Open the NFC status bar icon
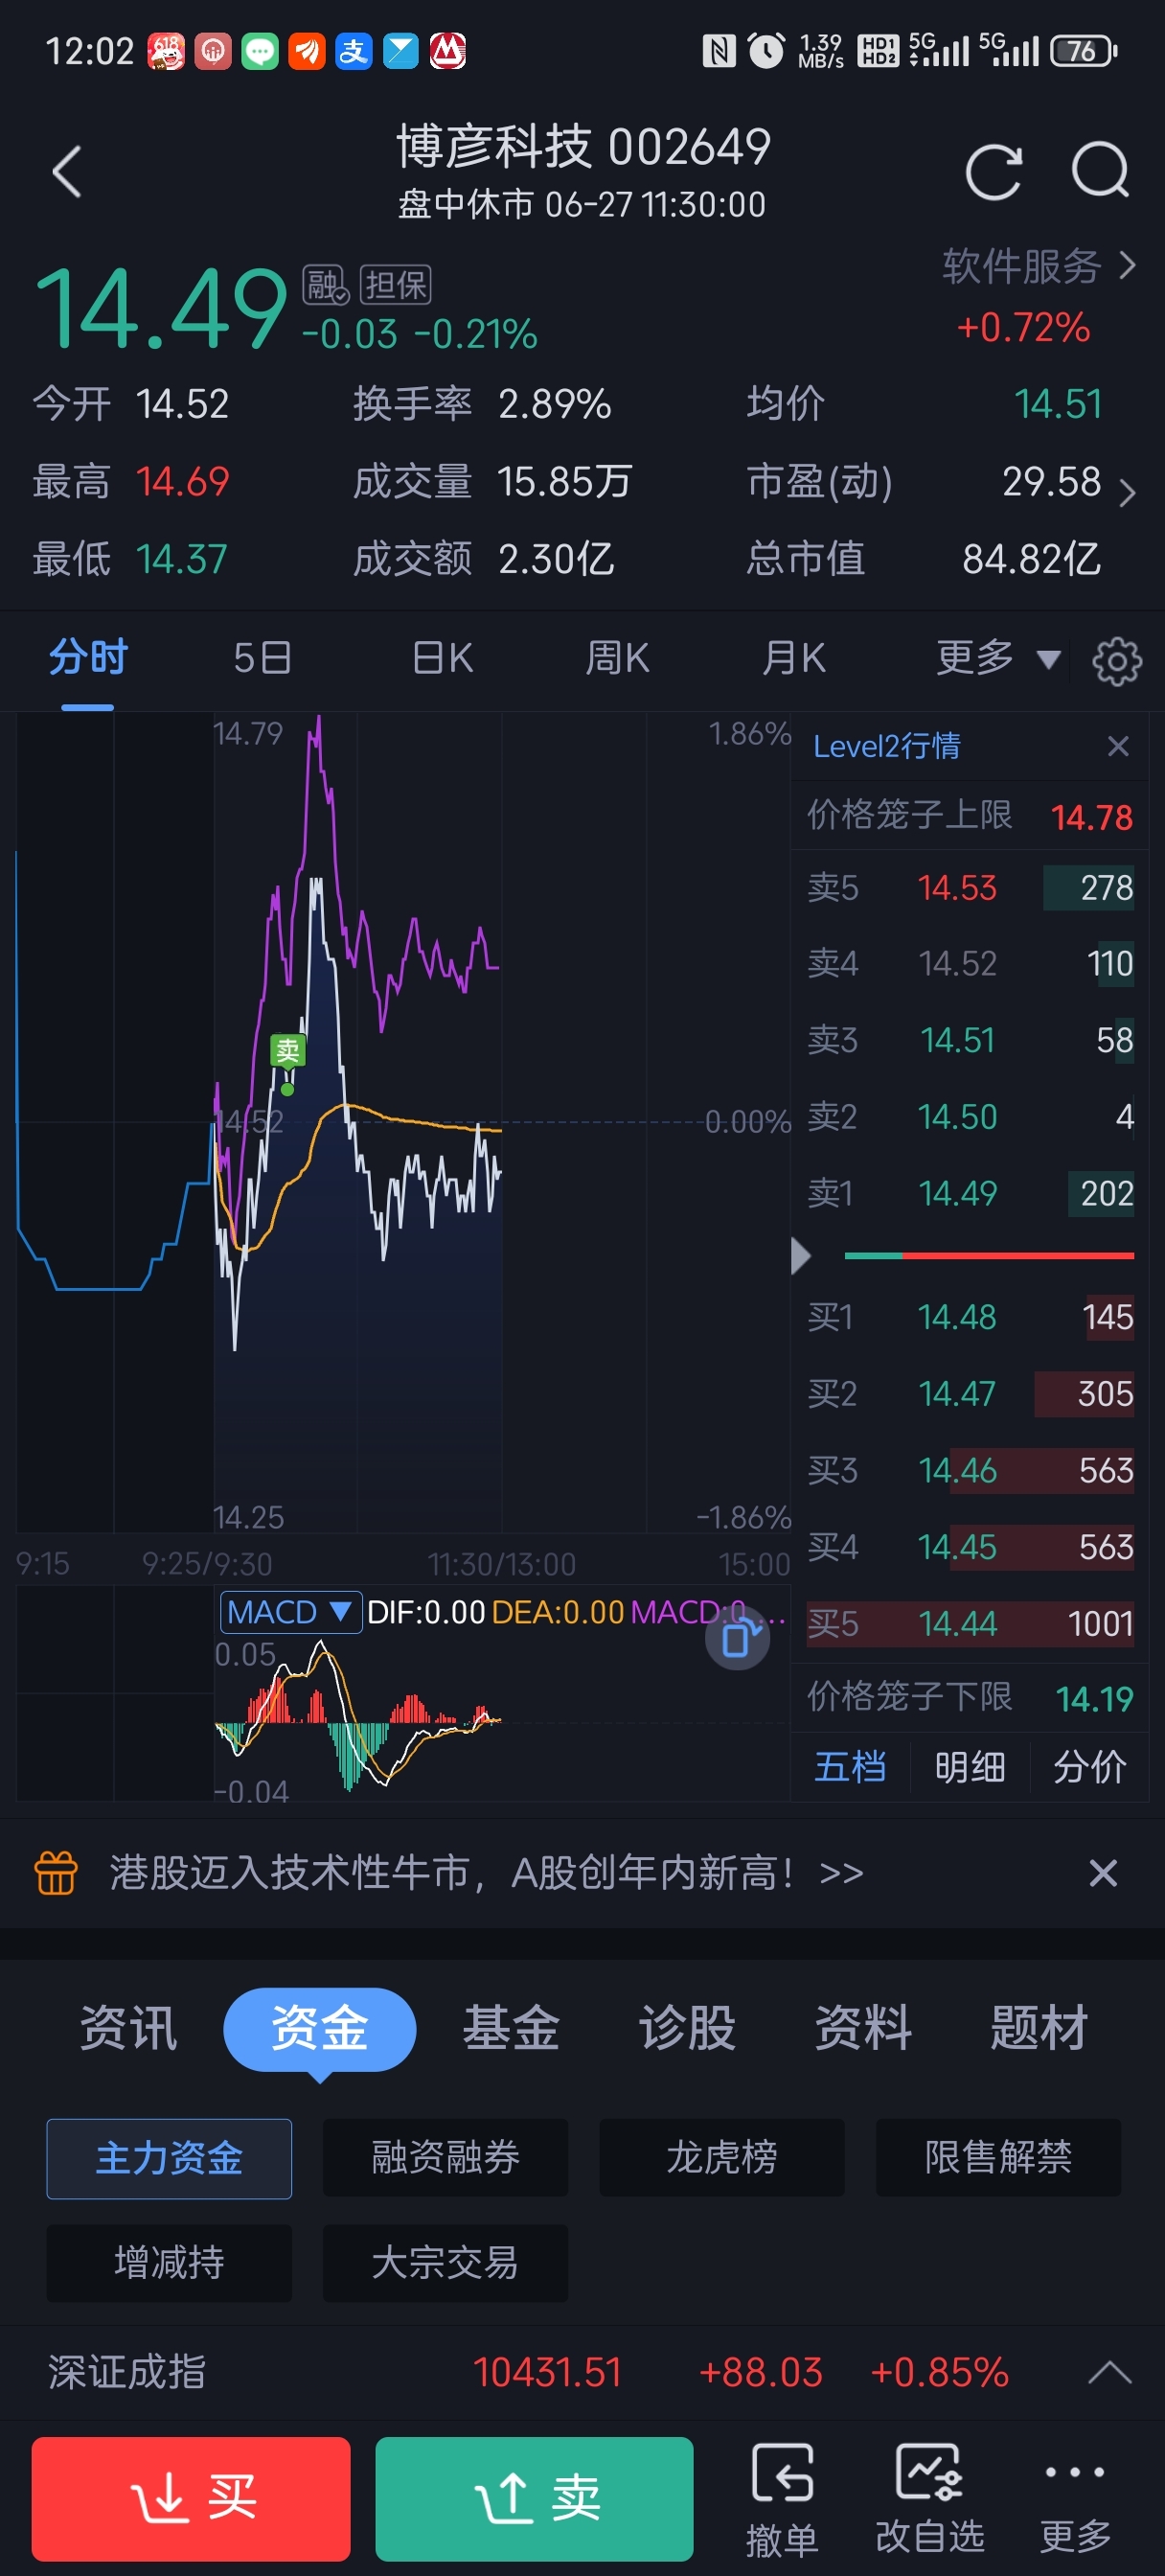1165x2576 pixels. (x=719, y=50)
